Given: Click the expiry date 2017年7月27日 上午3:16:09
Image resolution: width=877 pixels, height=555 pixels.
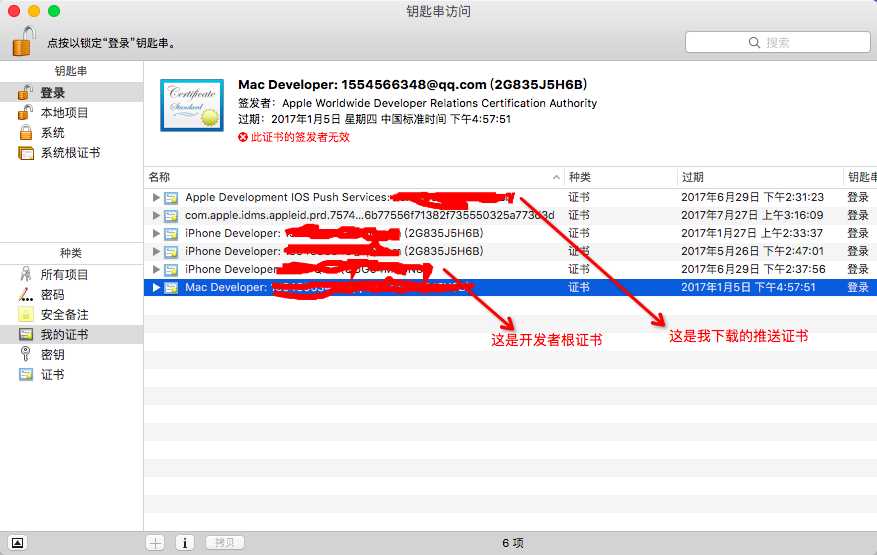Looking at the screenshot, I should 752,215.
